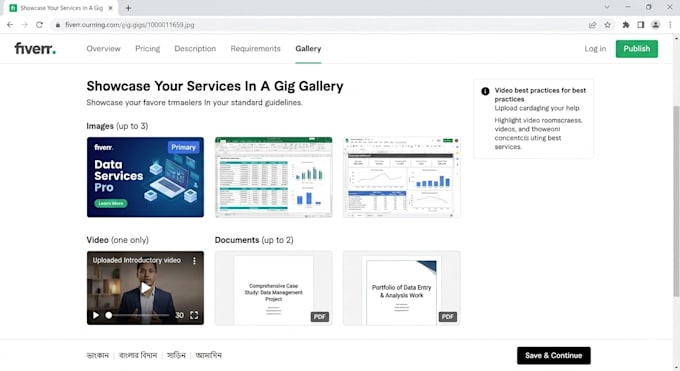Open the dashboard charts screenshot thumbnail
The height and width of the screenshot is (371, 680).
402,177
